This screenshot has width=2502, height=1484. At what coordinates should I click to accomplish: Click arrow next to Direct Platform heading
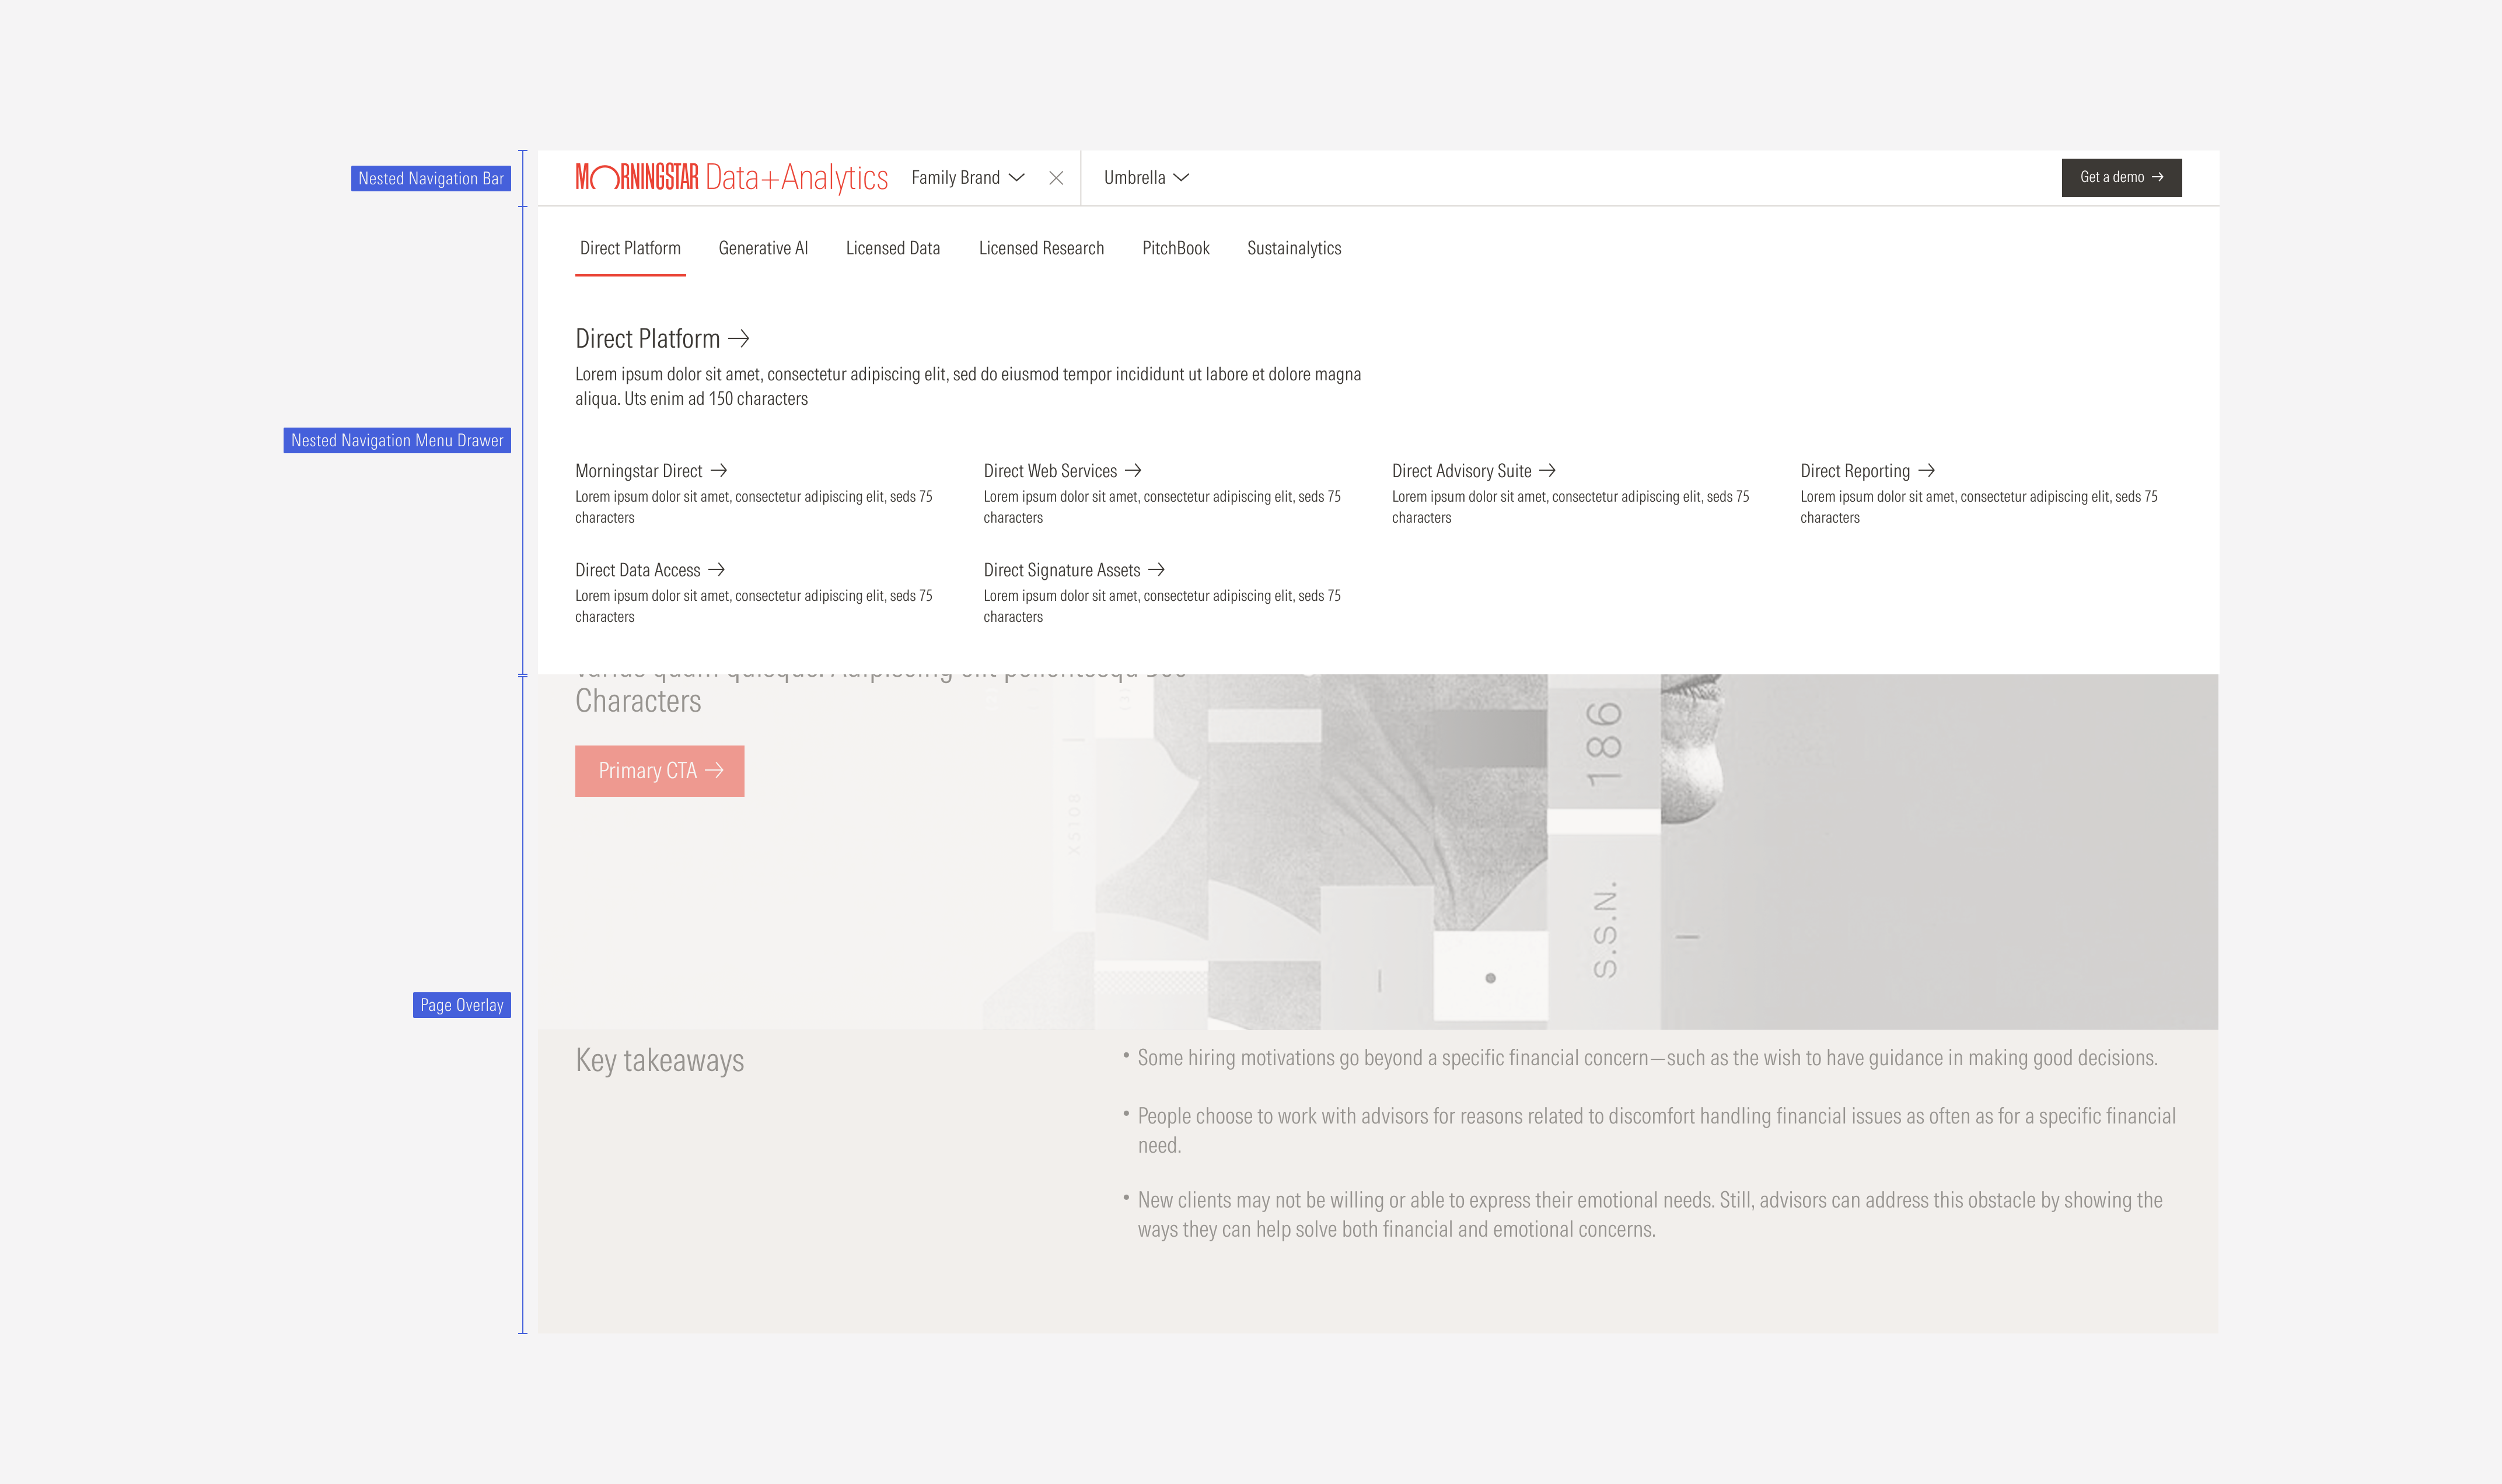739,339
